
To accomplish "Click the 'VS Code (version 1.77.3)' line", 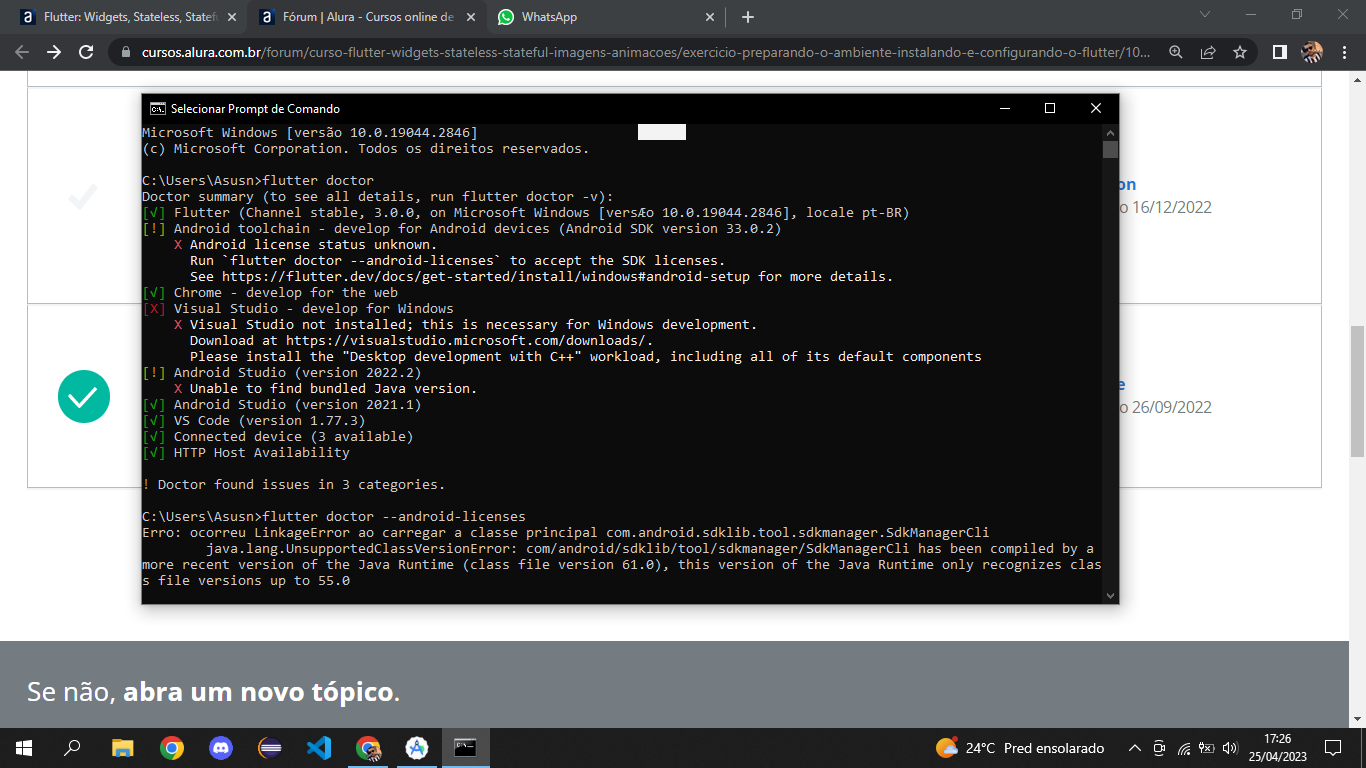I will pyautogui.click(x=254, y=421).
